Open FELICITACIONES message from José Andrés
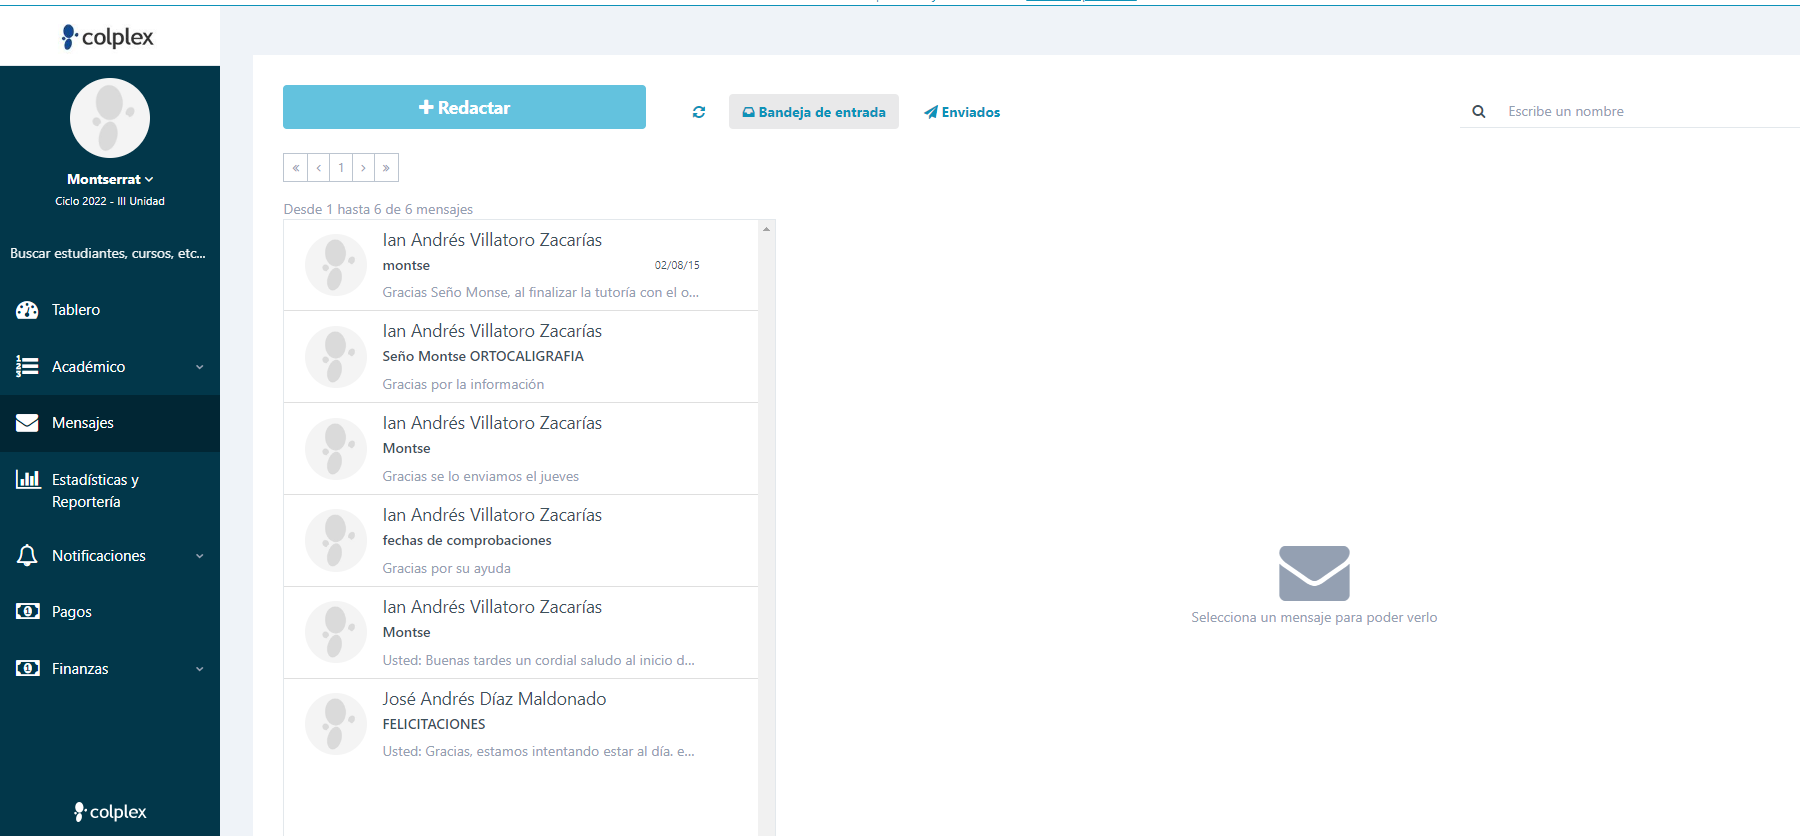This screenshot has width=1800, height=836. (521, 725)
